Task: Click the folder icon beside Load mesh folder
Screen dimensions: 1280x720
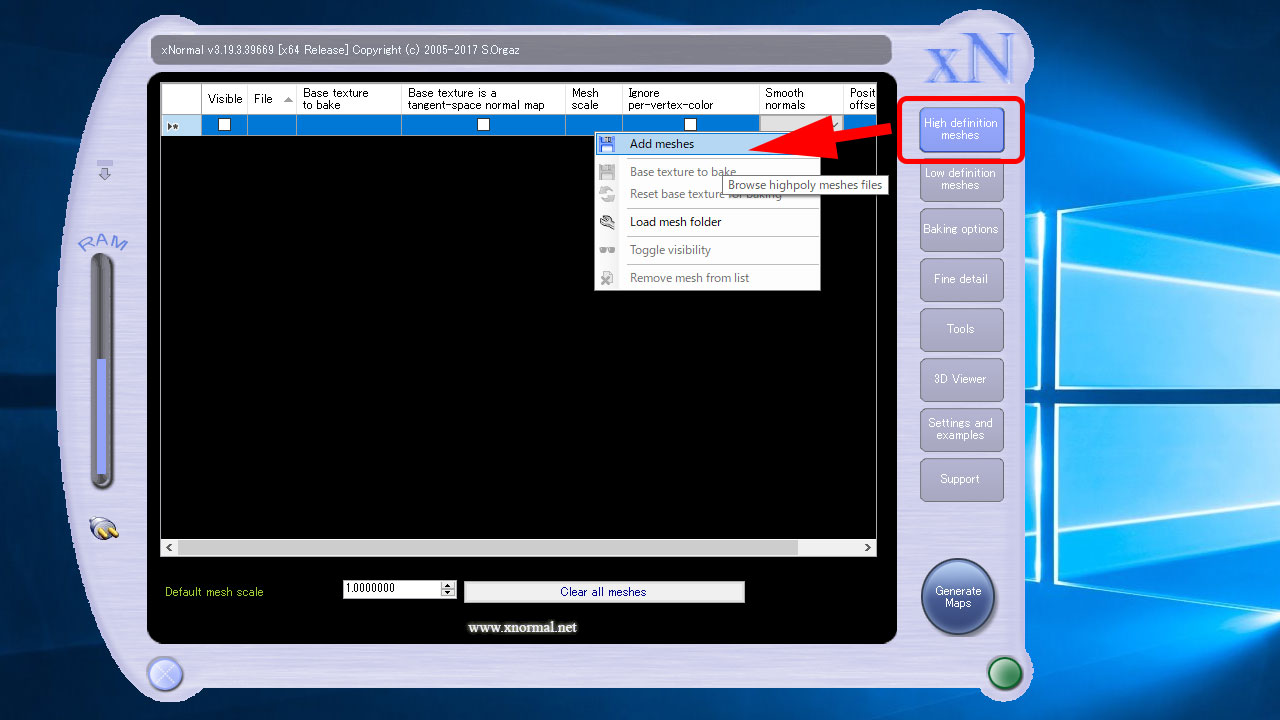Action: pyautogui.click(x=606, y=222)
